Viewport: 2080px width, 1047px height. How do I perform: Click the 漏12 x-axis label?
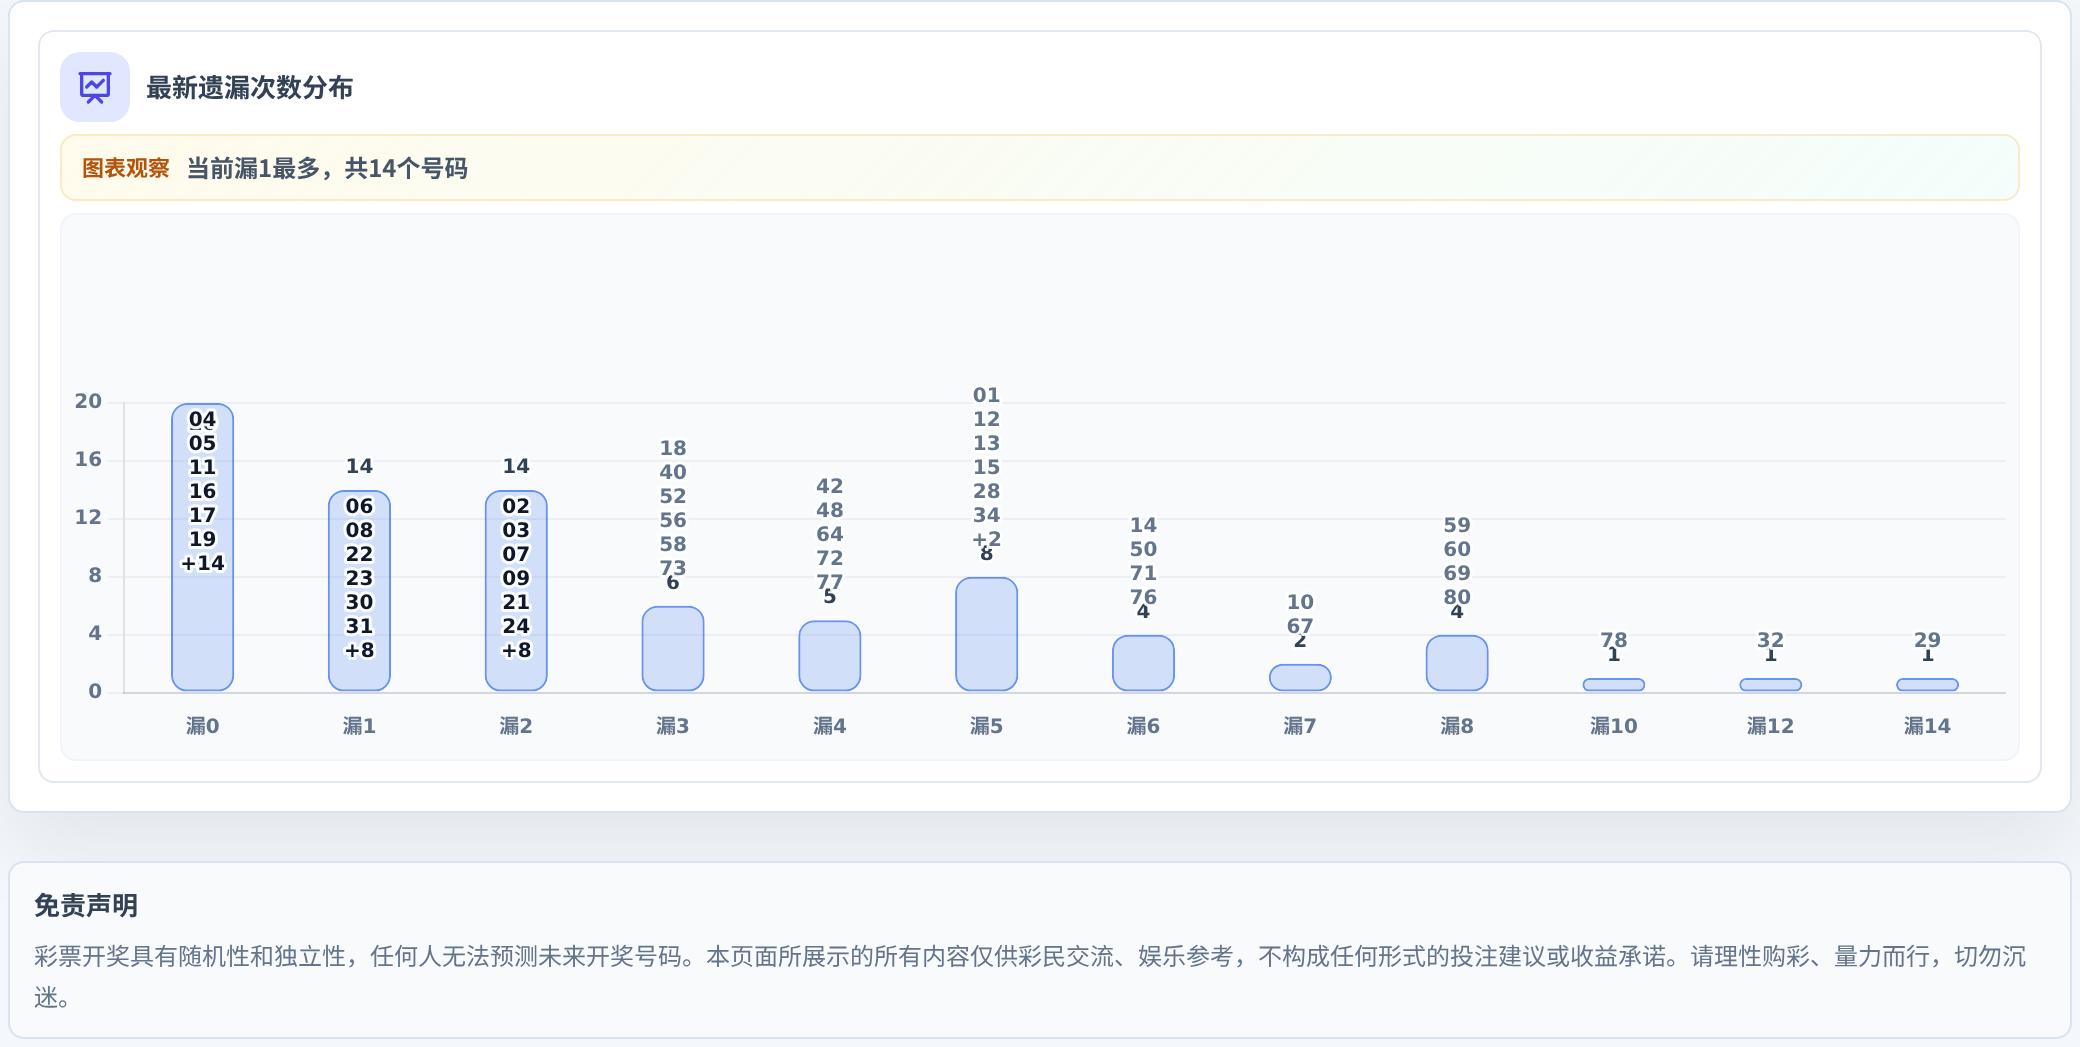click(1771, 726)
